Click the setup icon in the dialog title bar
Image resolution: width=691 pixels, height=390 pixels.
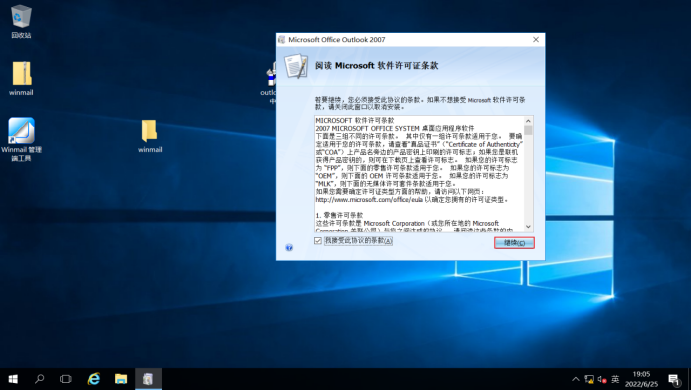[x=282, y=40]
